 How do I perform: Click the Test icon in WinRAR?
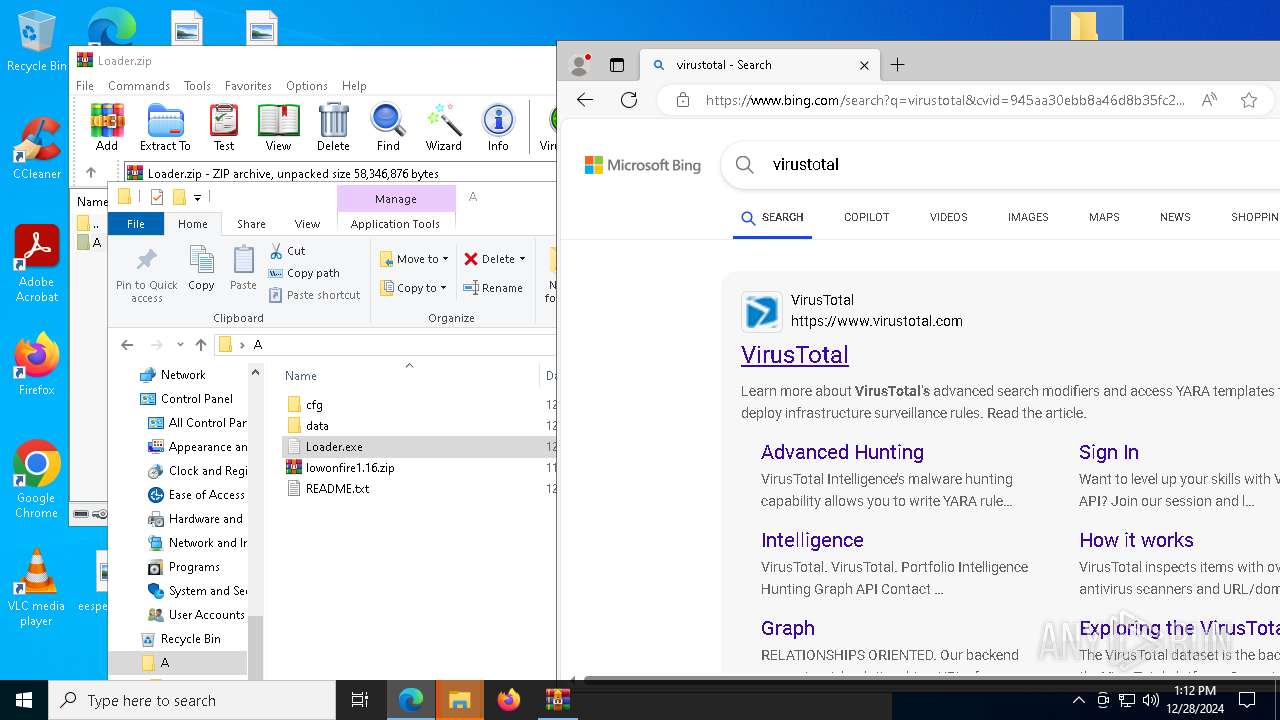pos(224,127)
